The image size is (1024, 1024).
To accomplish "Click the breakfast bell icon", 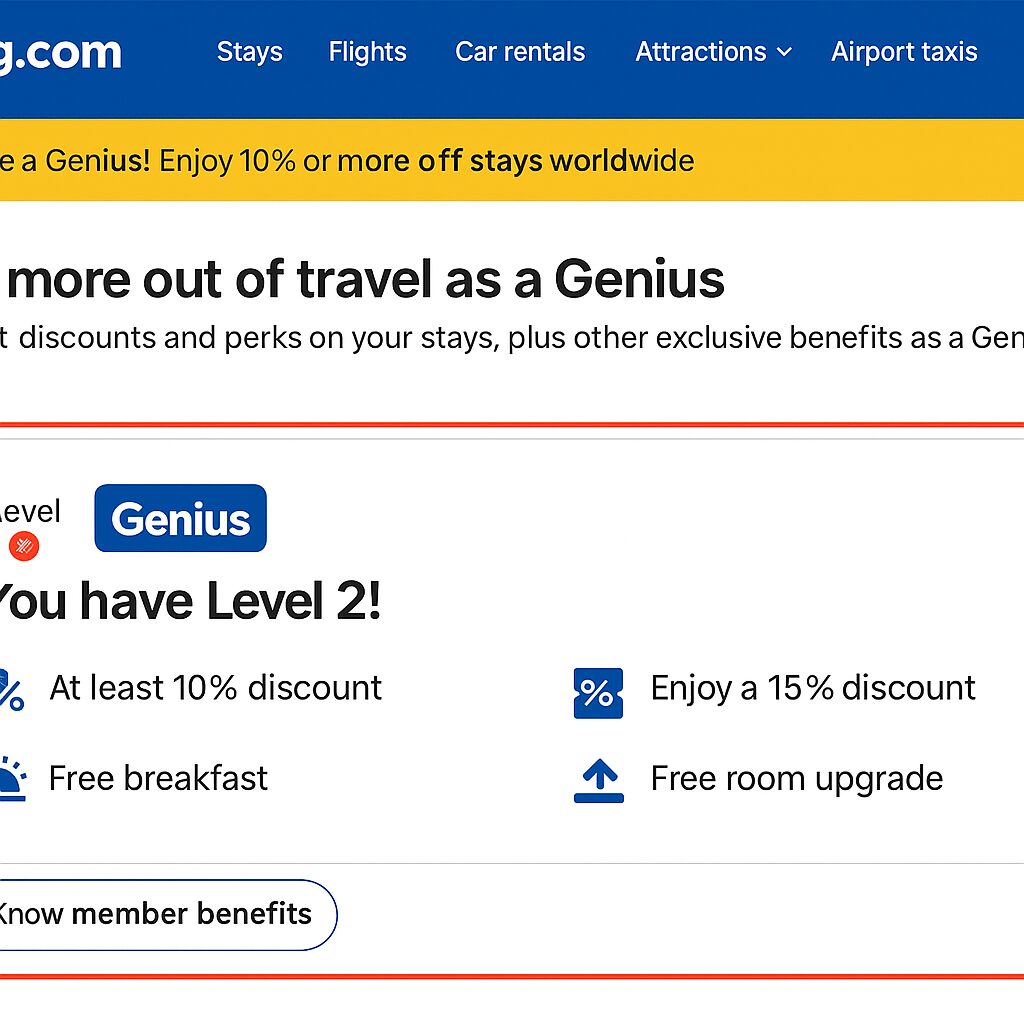I will pos(11,778).
